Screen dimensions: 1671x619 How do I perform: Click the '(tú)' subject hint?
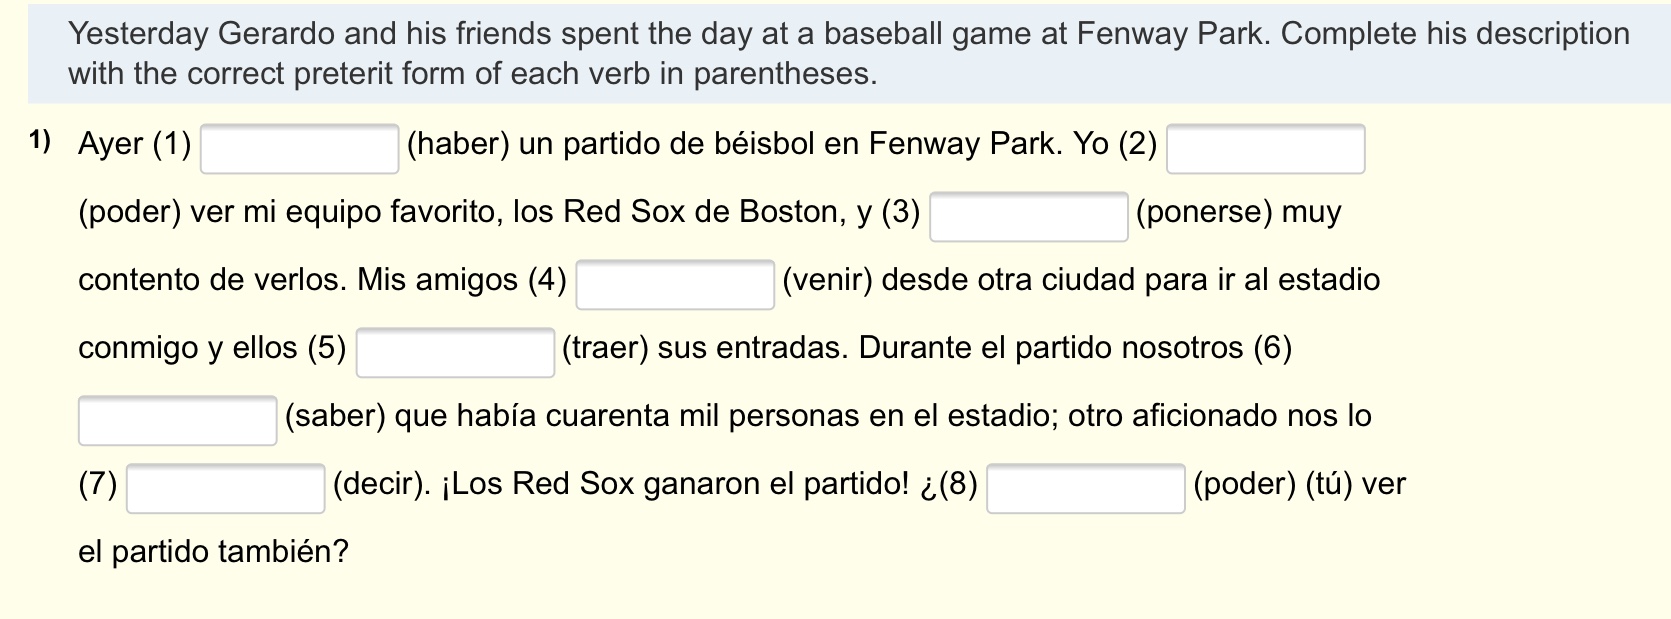1328,484
